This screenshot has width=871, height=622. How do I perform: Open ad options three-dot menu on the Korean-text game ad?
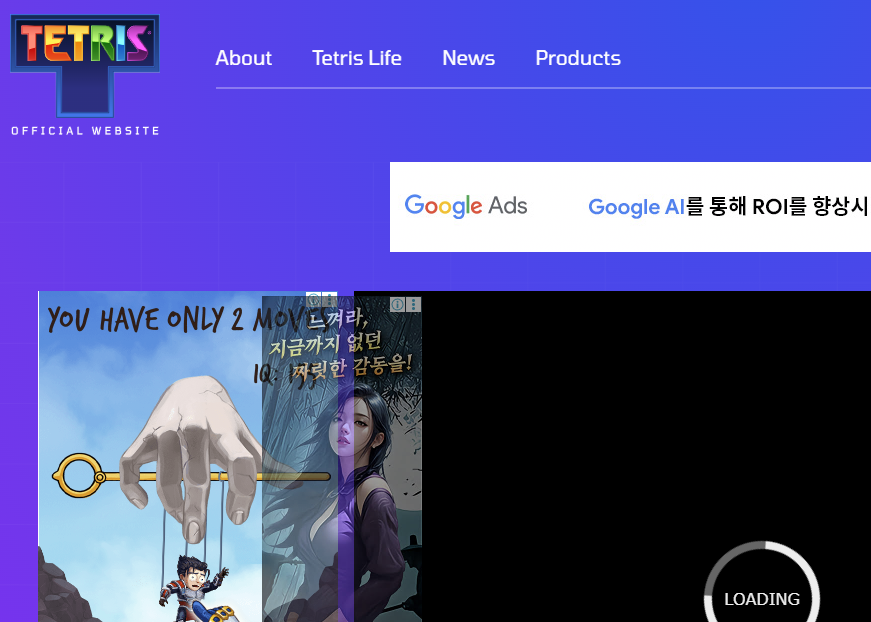coord(414,304)
